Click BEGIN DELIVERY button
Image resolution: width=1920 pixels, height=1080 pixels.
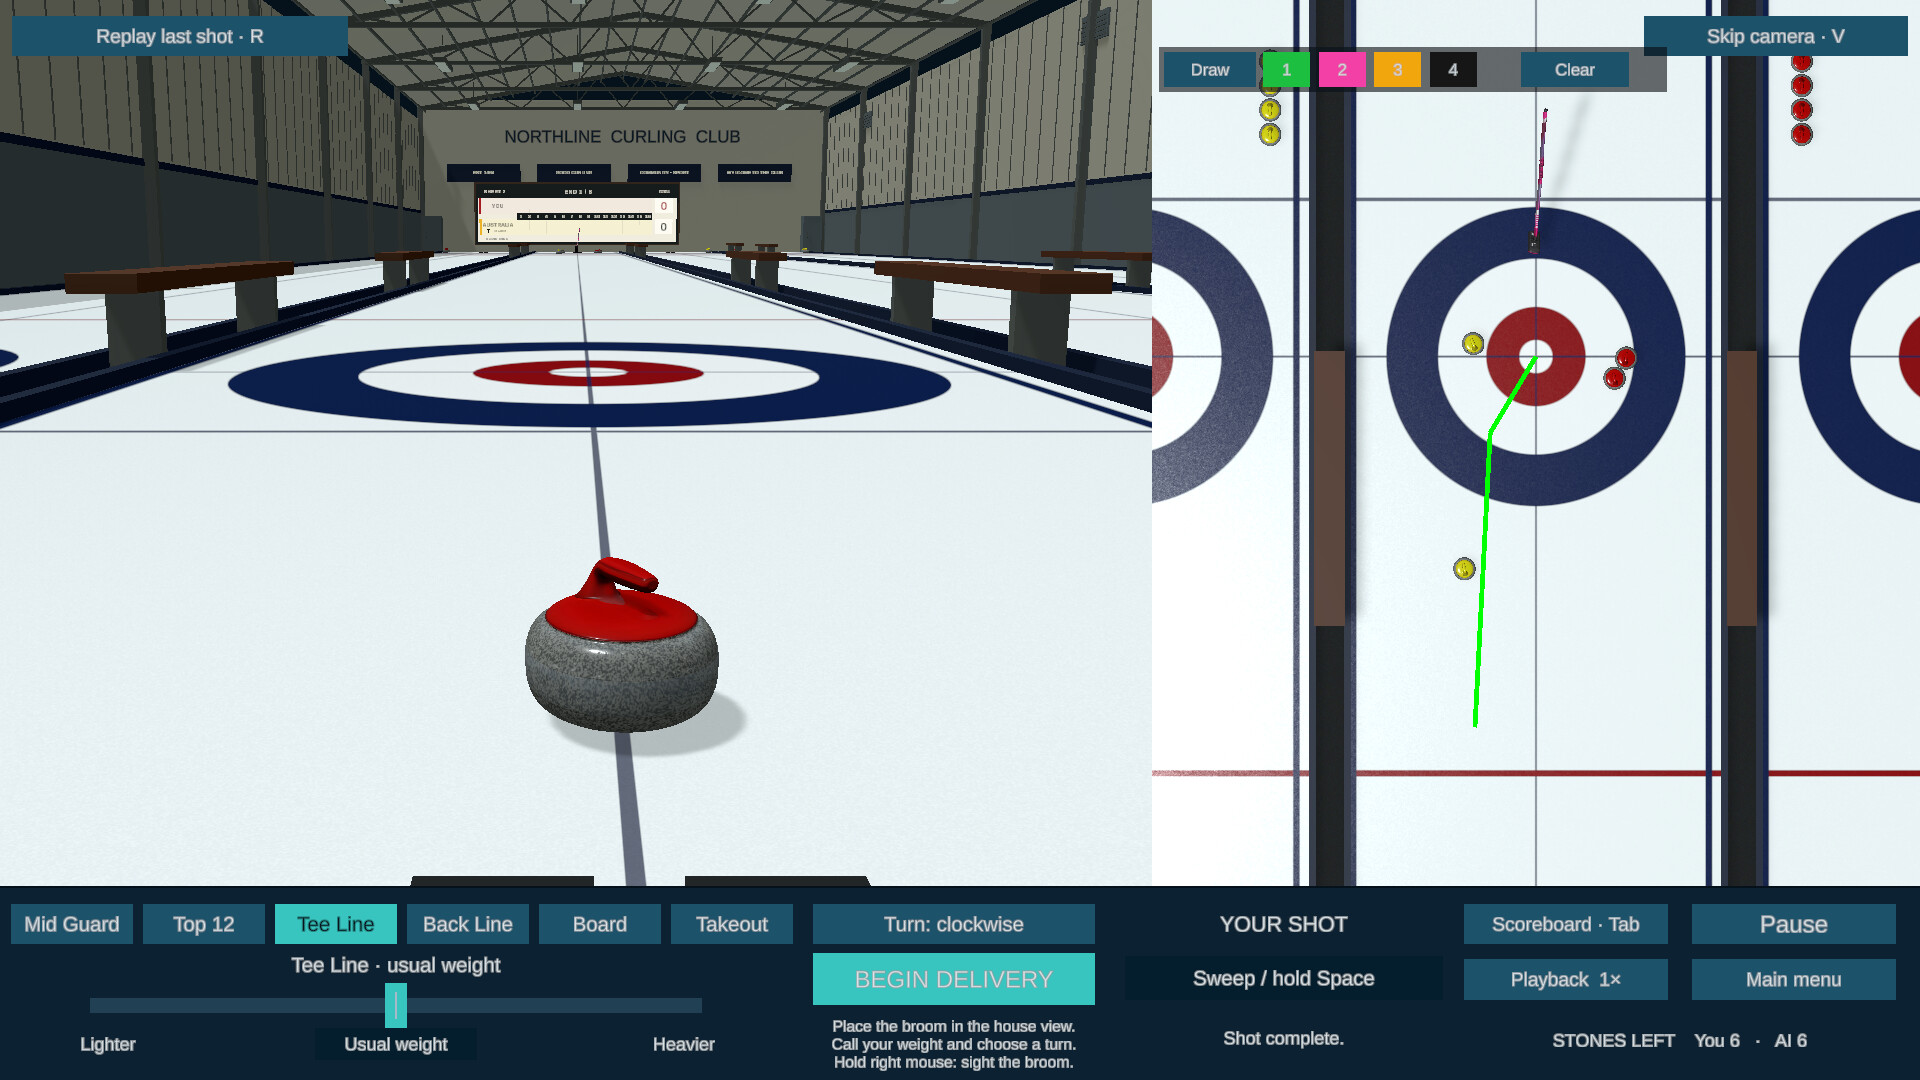point(954,979)
